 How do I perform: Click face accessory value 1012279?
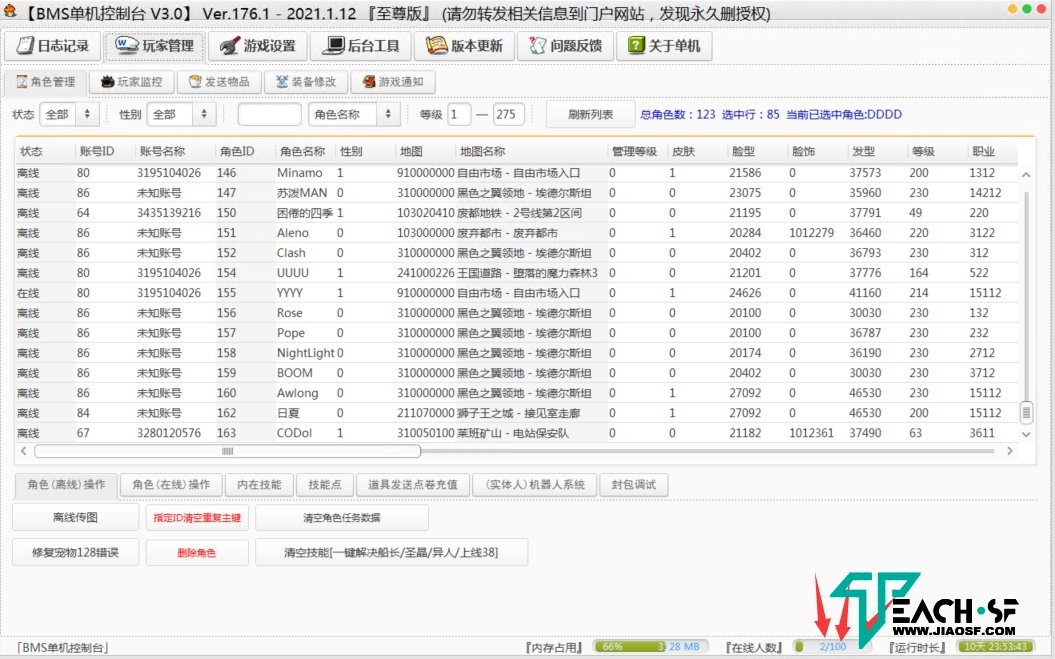pyautogui.click(x=811, y=233)
